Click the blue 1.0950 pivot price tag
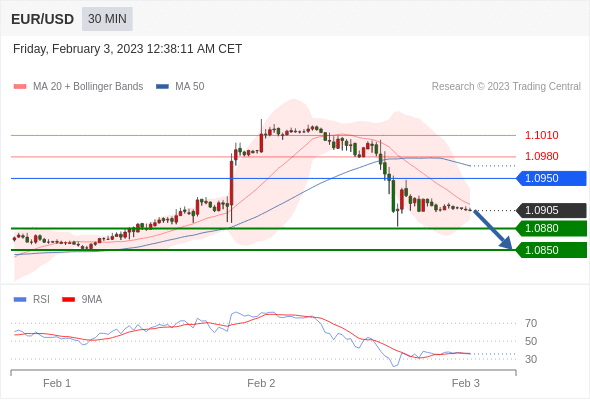The height and width of the screenshot is (400, 590). [x=551, y=178]
